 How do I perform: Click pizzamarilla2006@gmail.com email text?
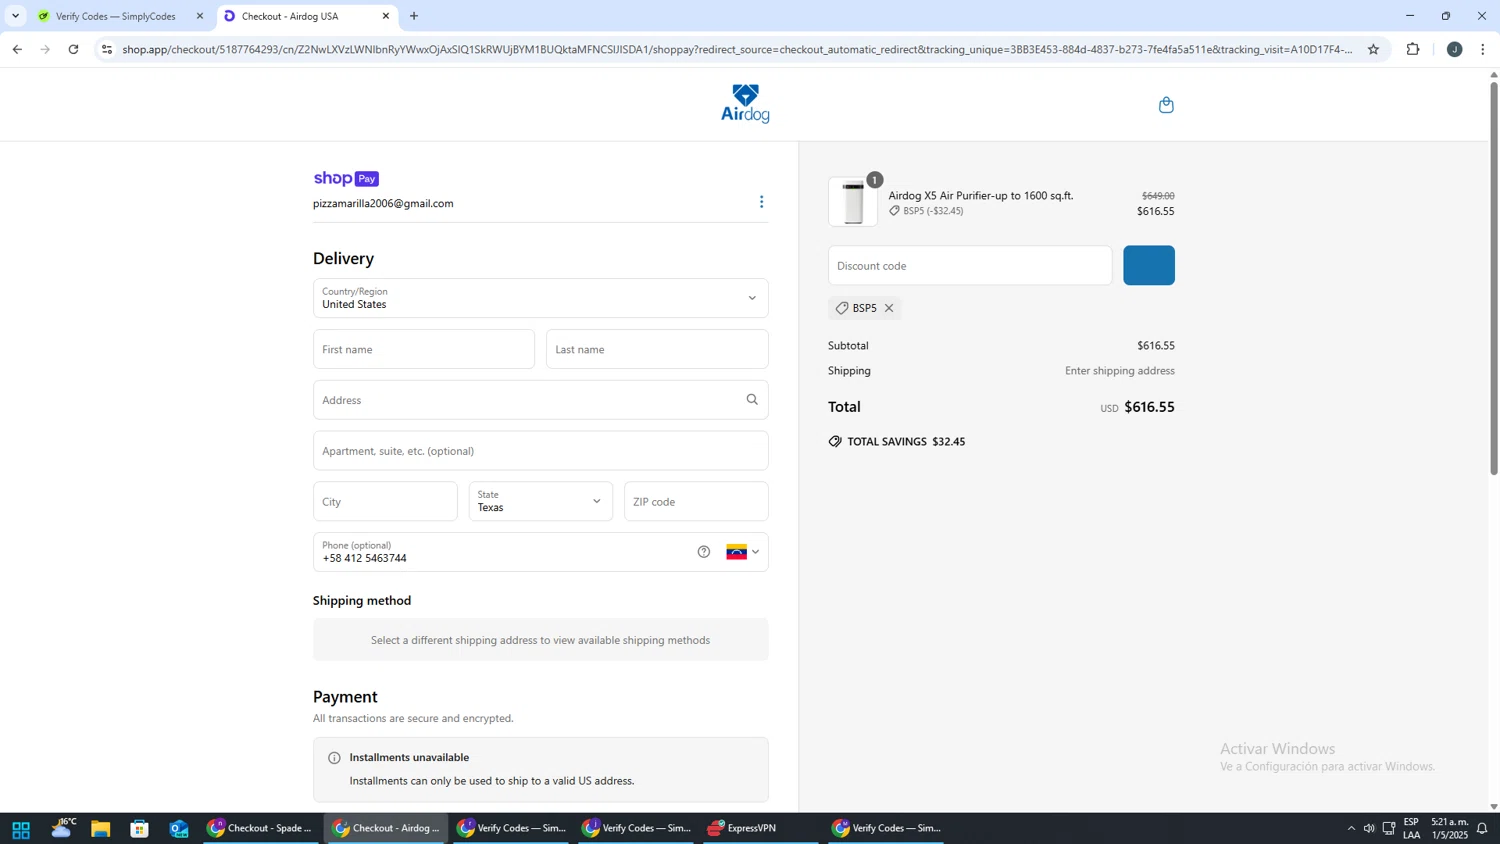[383, 204]
